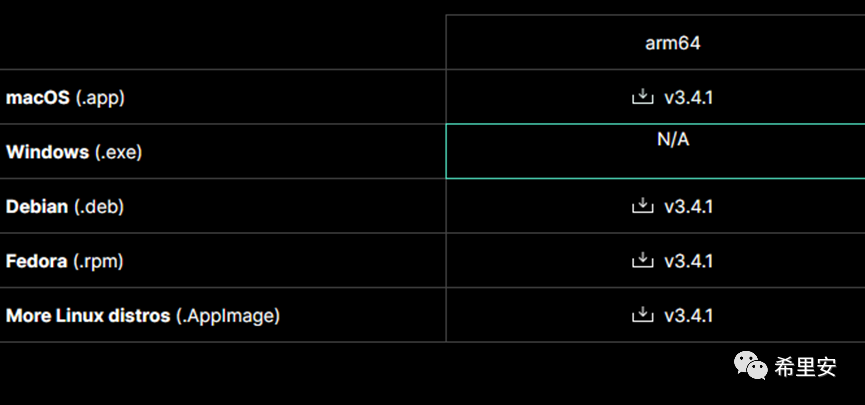This screenshot has height=405, width=865.
Task: Click the download icon in the AppImage row
Action: [x=642, y=315]
